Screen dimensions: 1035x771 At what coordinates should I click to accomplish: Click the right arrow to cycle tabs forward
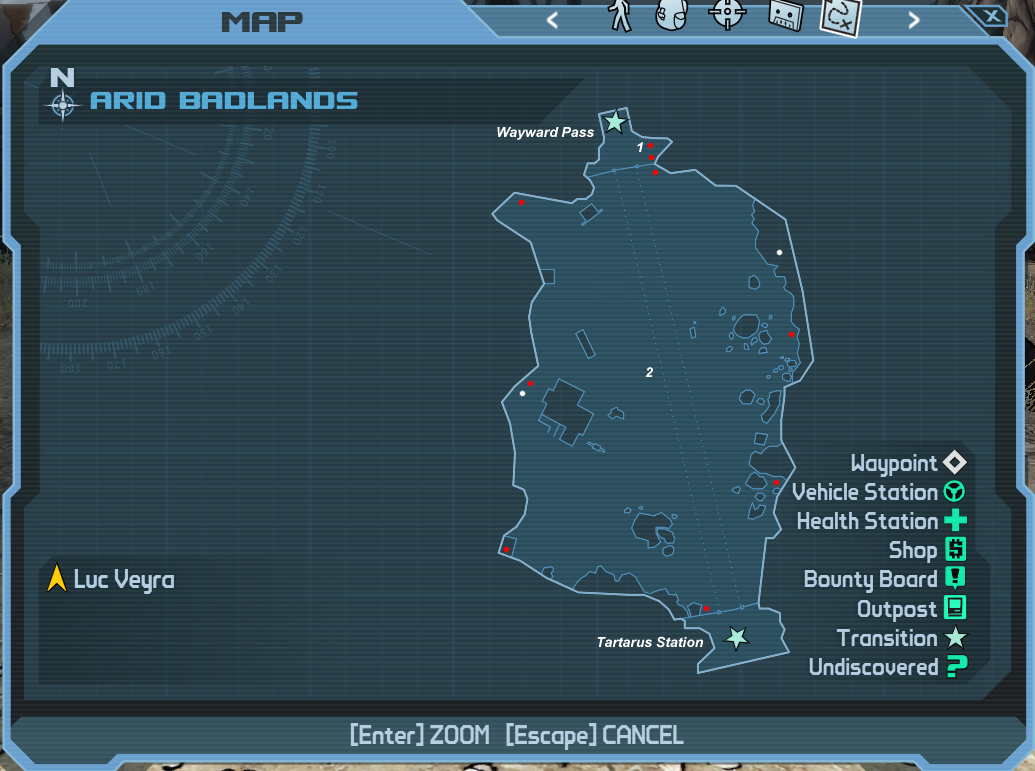pos(912,18)
